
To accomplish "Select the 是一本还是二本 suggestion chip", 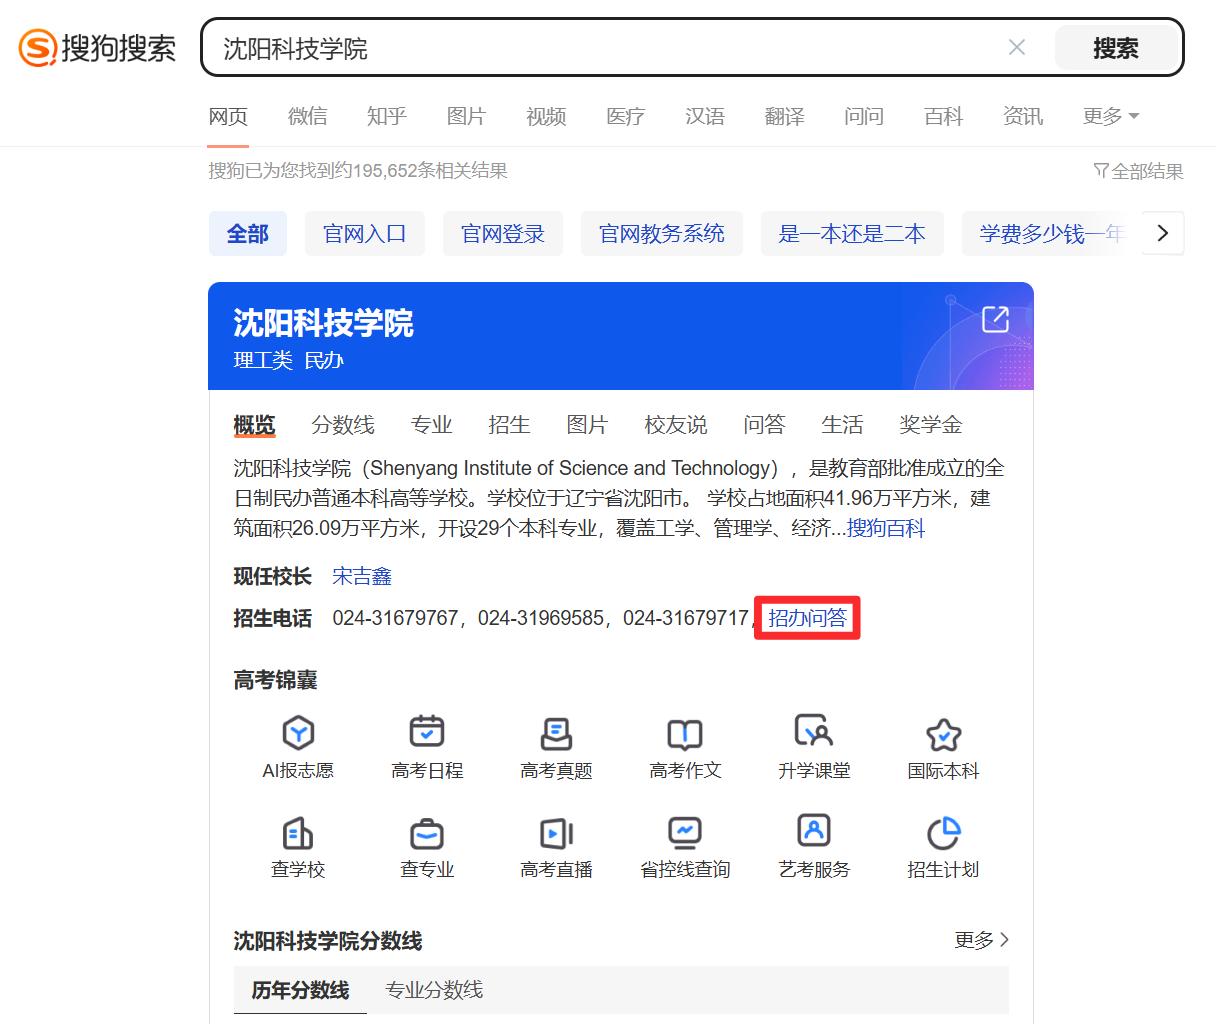I will pyautogui.click(x=852, y=234).
